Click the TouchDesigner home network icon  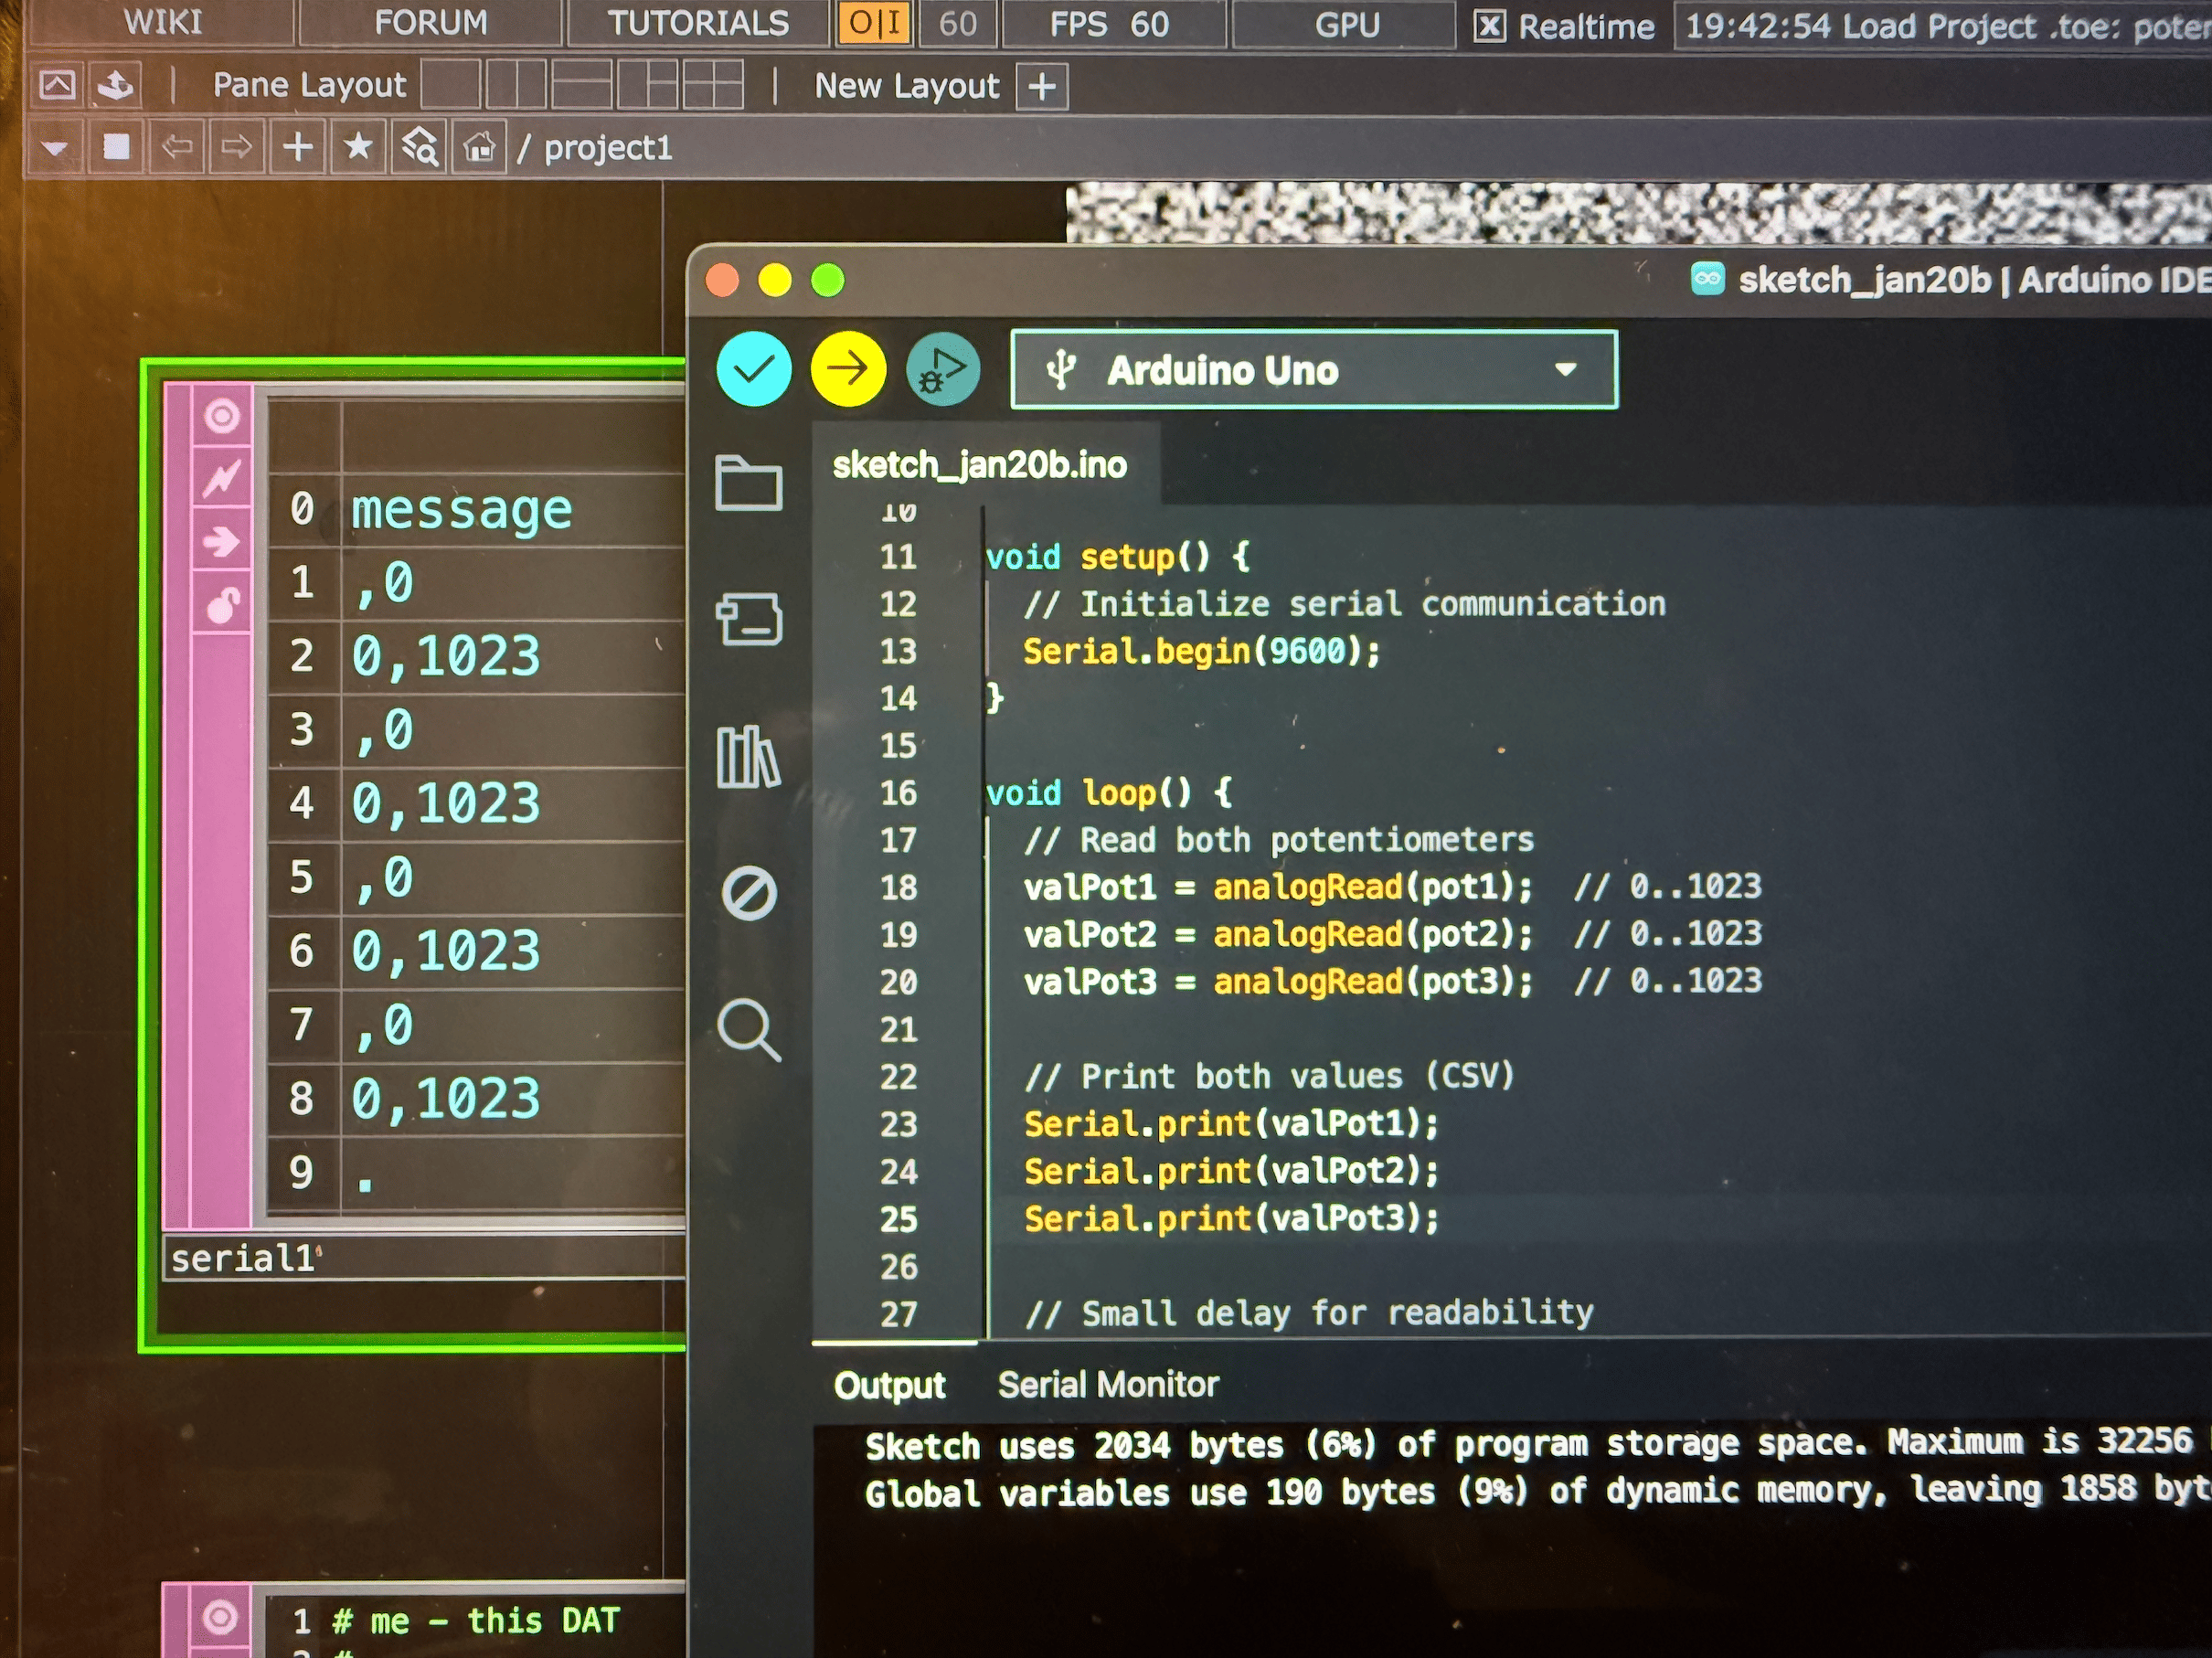(x=479, y=148)
